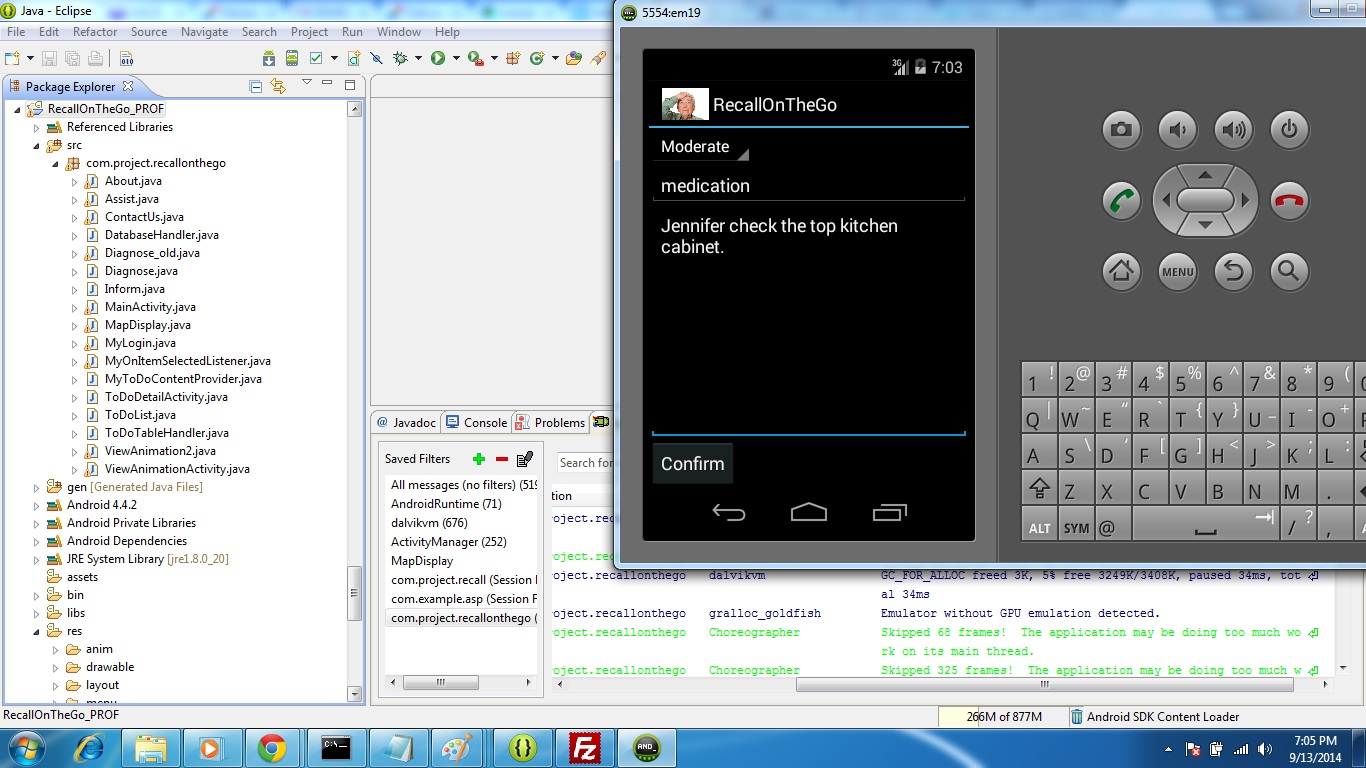Click the medication text field
Screen dimensions: 1366x768
(x=808, y=186)
